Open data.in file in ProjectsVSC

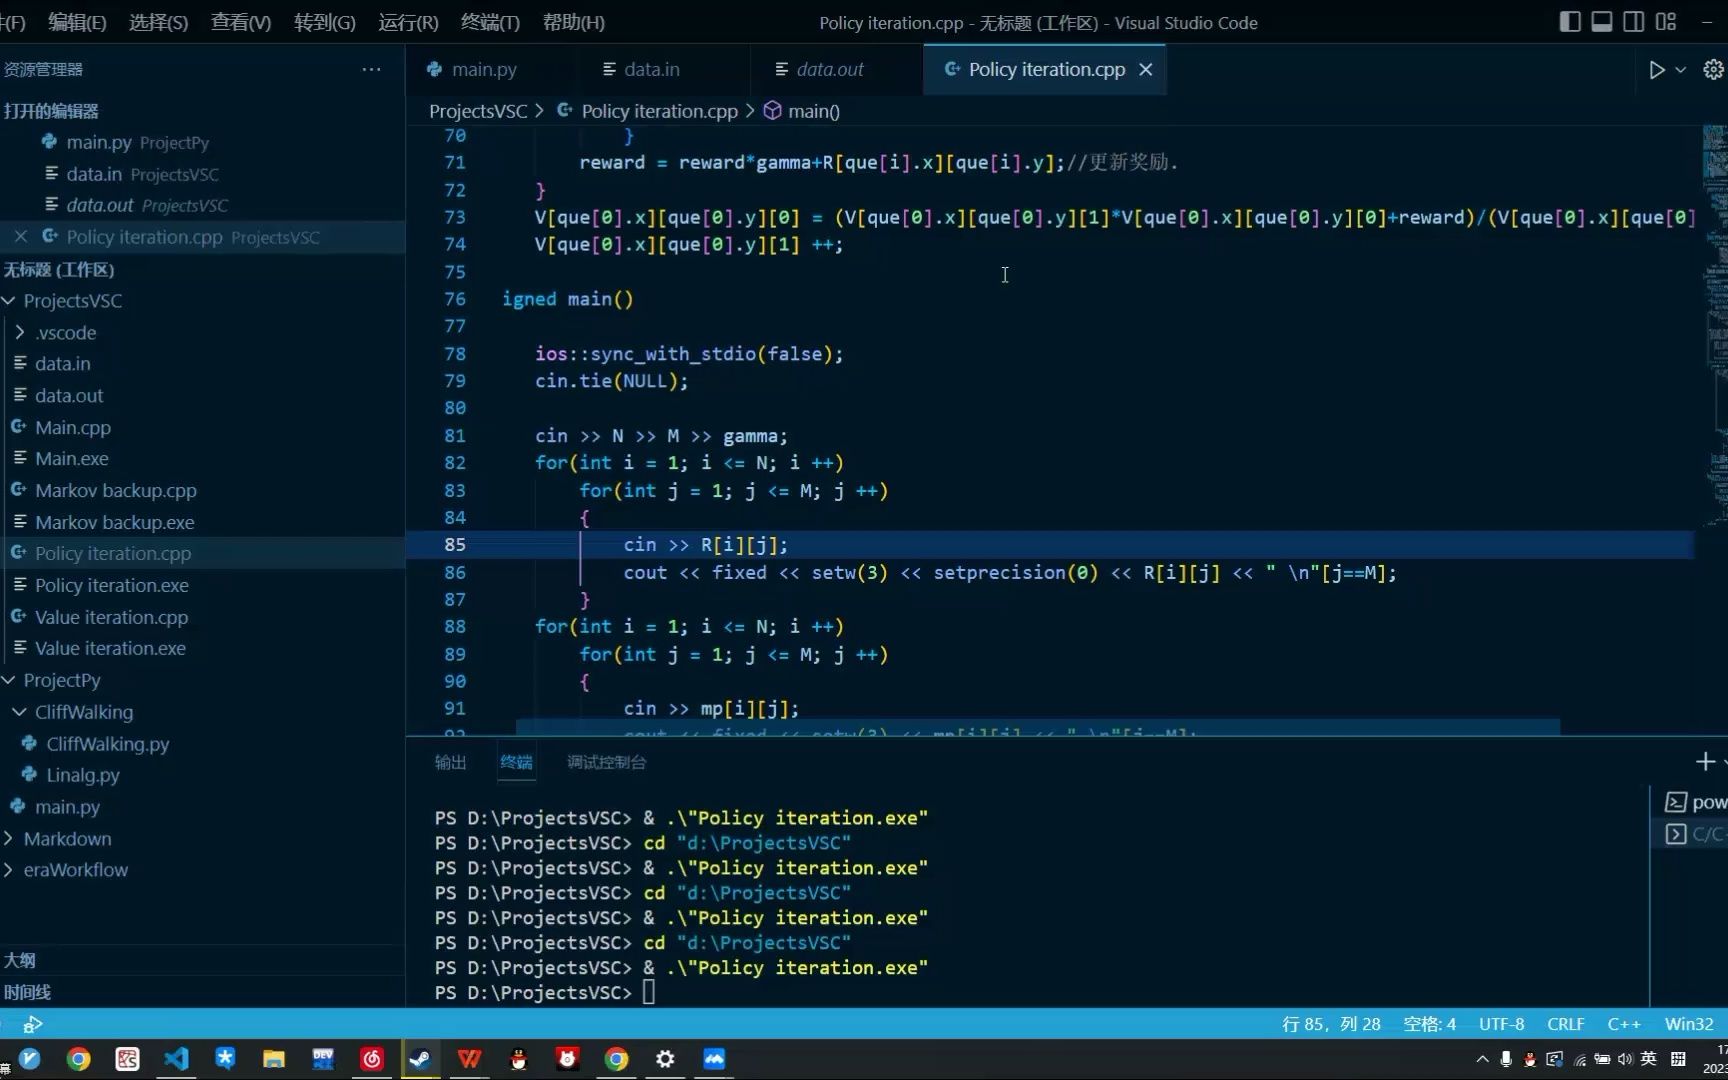click(62, 364)
